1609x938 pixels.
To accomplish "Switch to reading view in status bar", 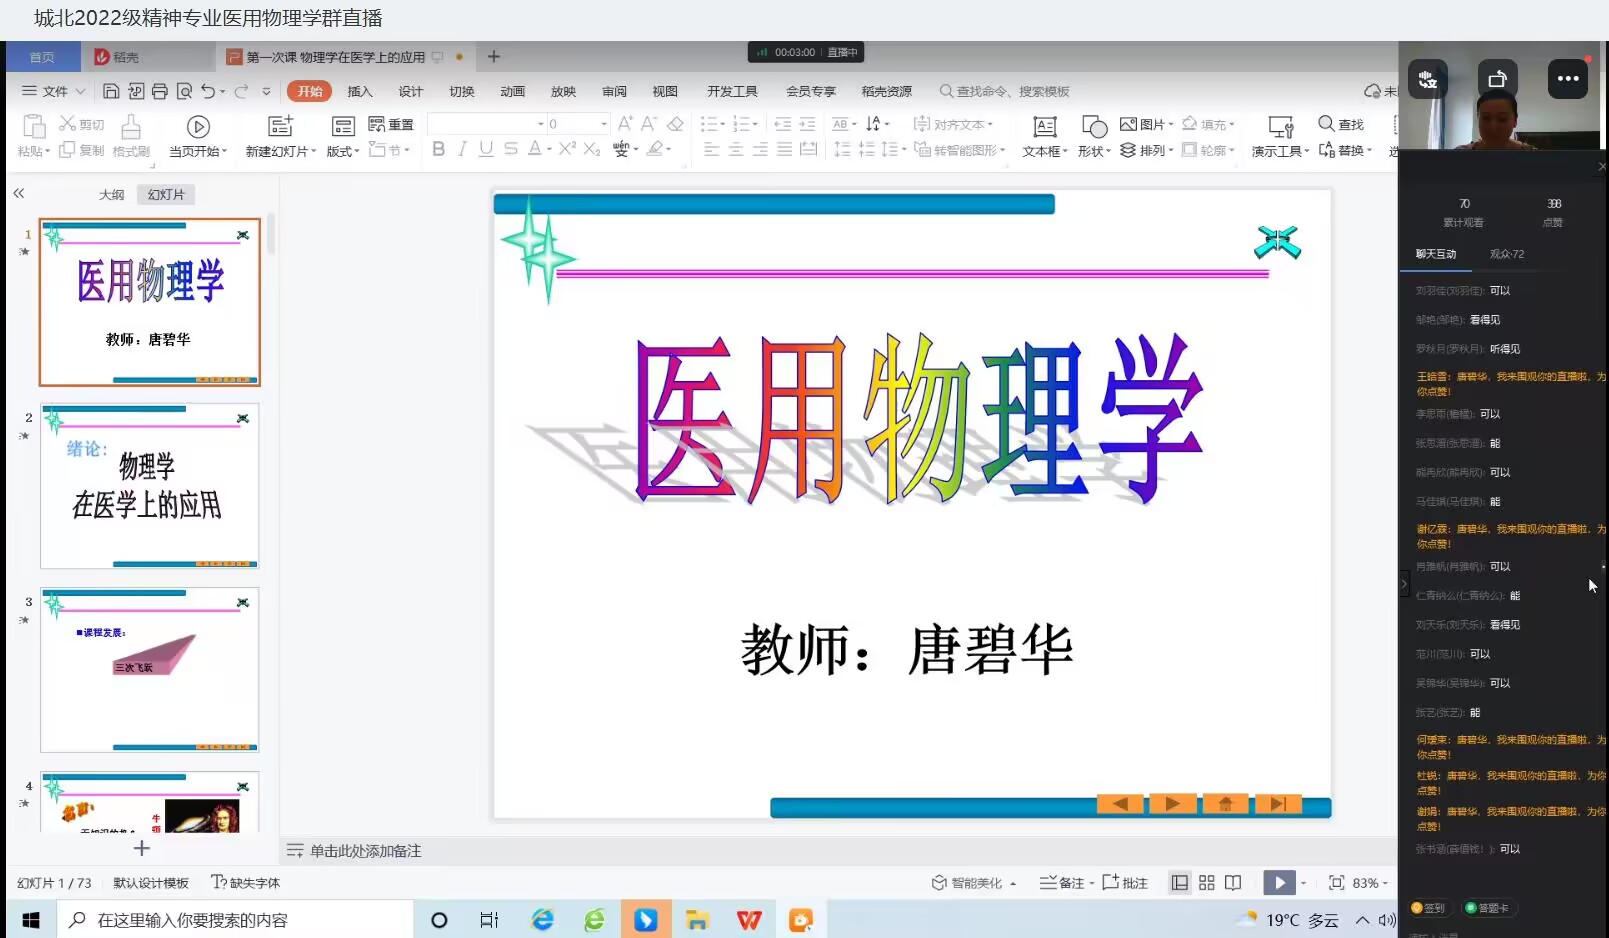I will click(1233, 883).
